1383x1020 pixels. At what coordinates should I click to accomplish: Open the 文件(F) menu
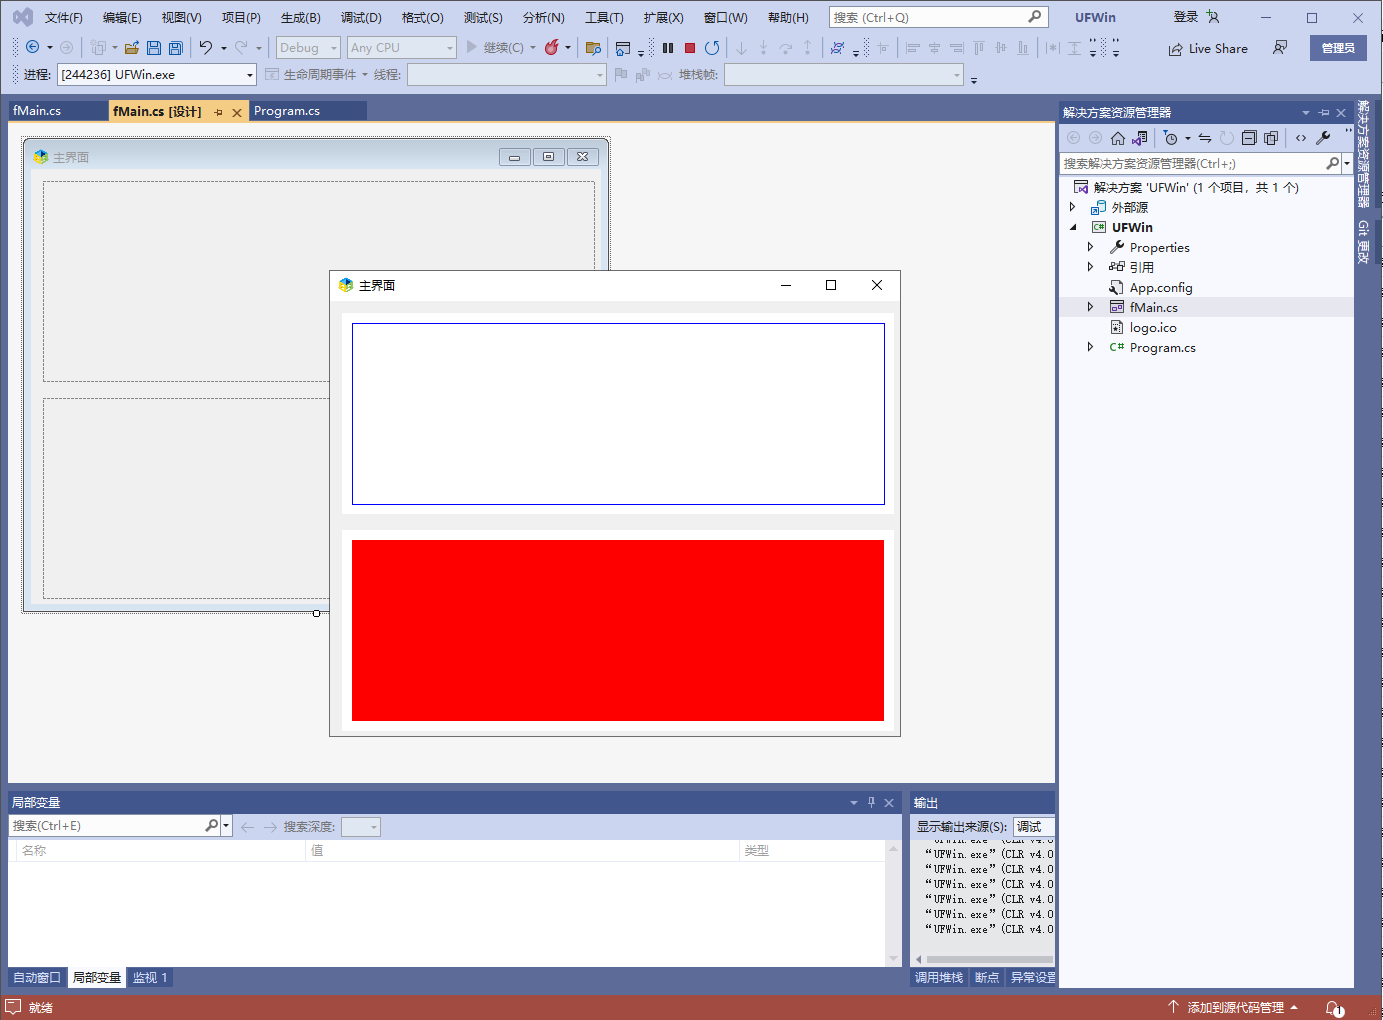point(64,17)
